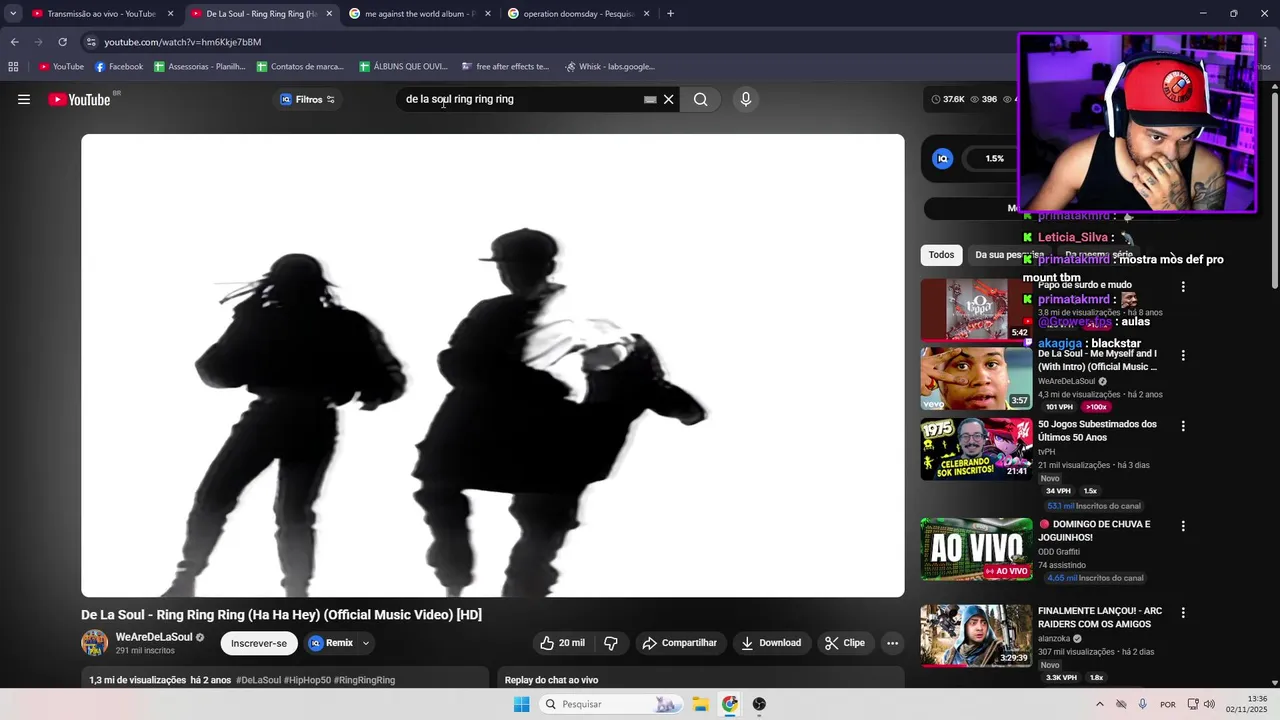1280x720 pixels.
Task: Clear the search query with the X
Action: point(669,99)
